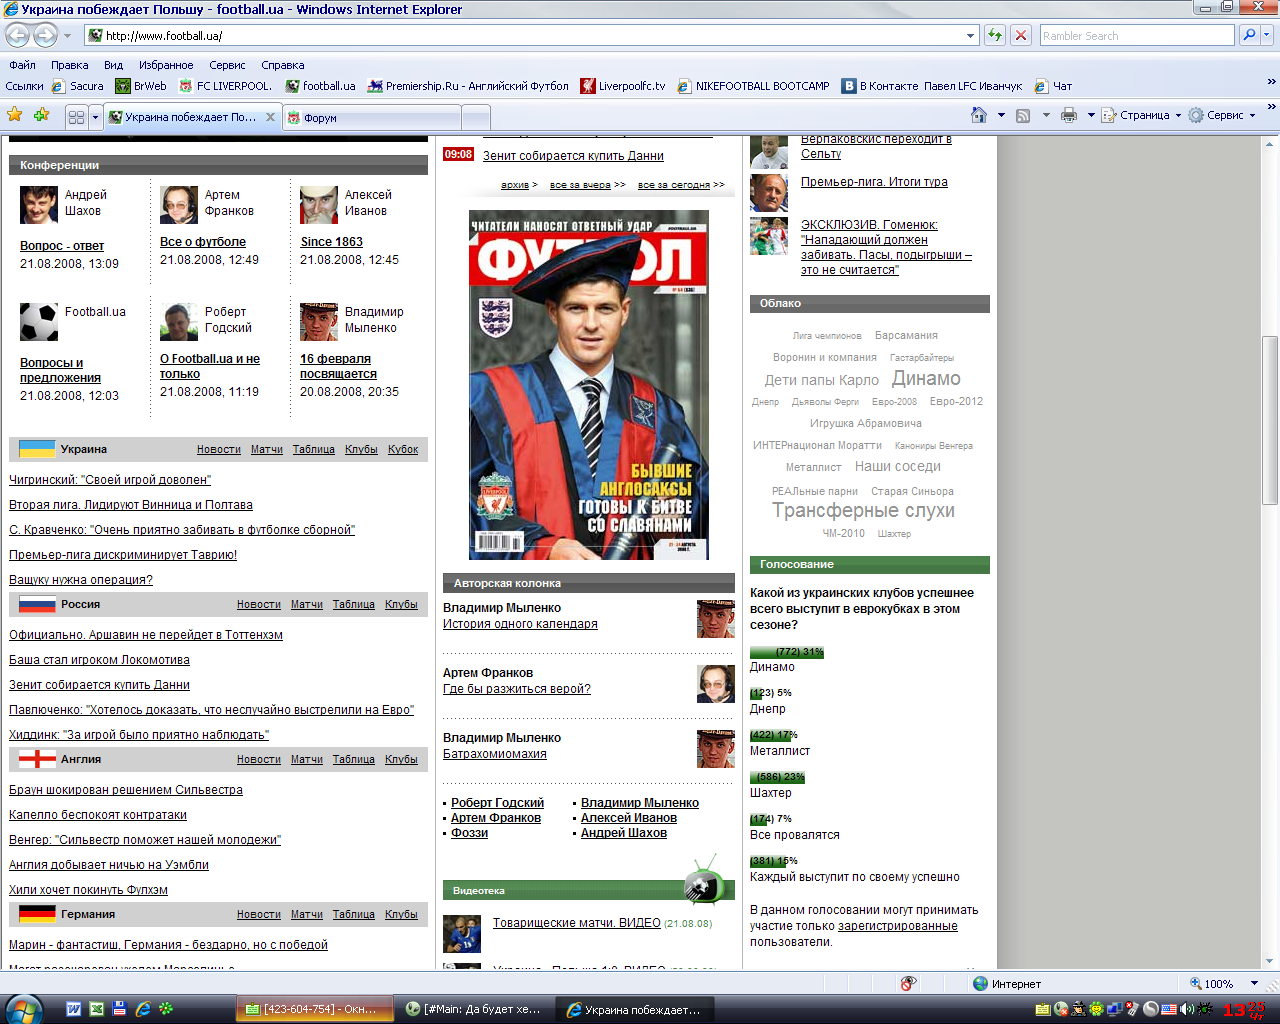The width and height of the screenshot is (1280, 1024).
Task: Stop loading with the red X icon
Action: pyautogui.click(x=1021, y=35)
